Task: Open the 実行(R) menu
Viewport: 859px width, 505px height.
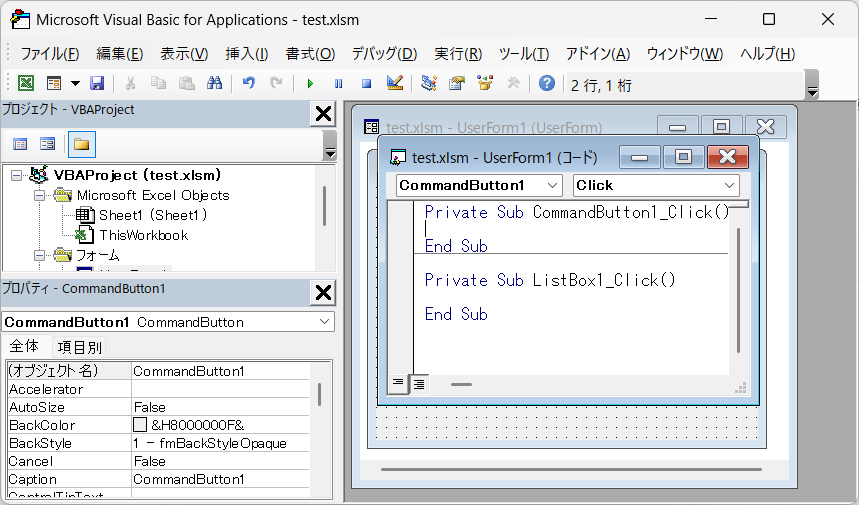Action: coord(458,54)
